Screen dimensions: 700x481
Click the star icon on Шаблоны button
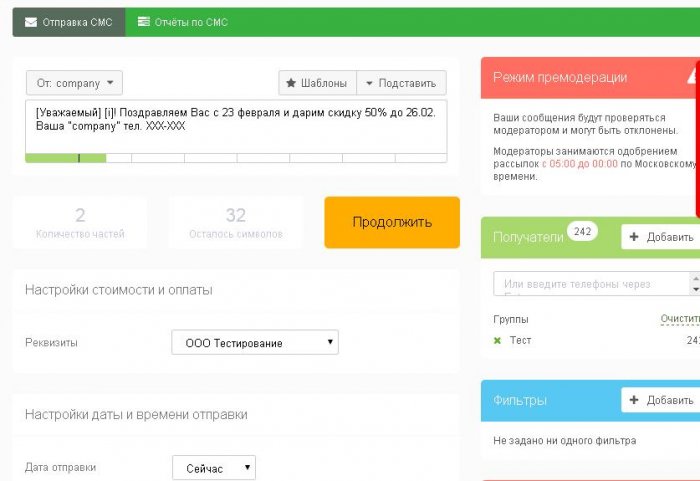coord(291,83)
